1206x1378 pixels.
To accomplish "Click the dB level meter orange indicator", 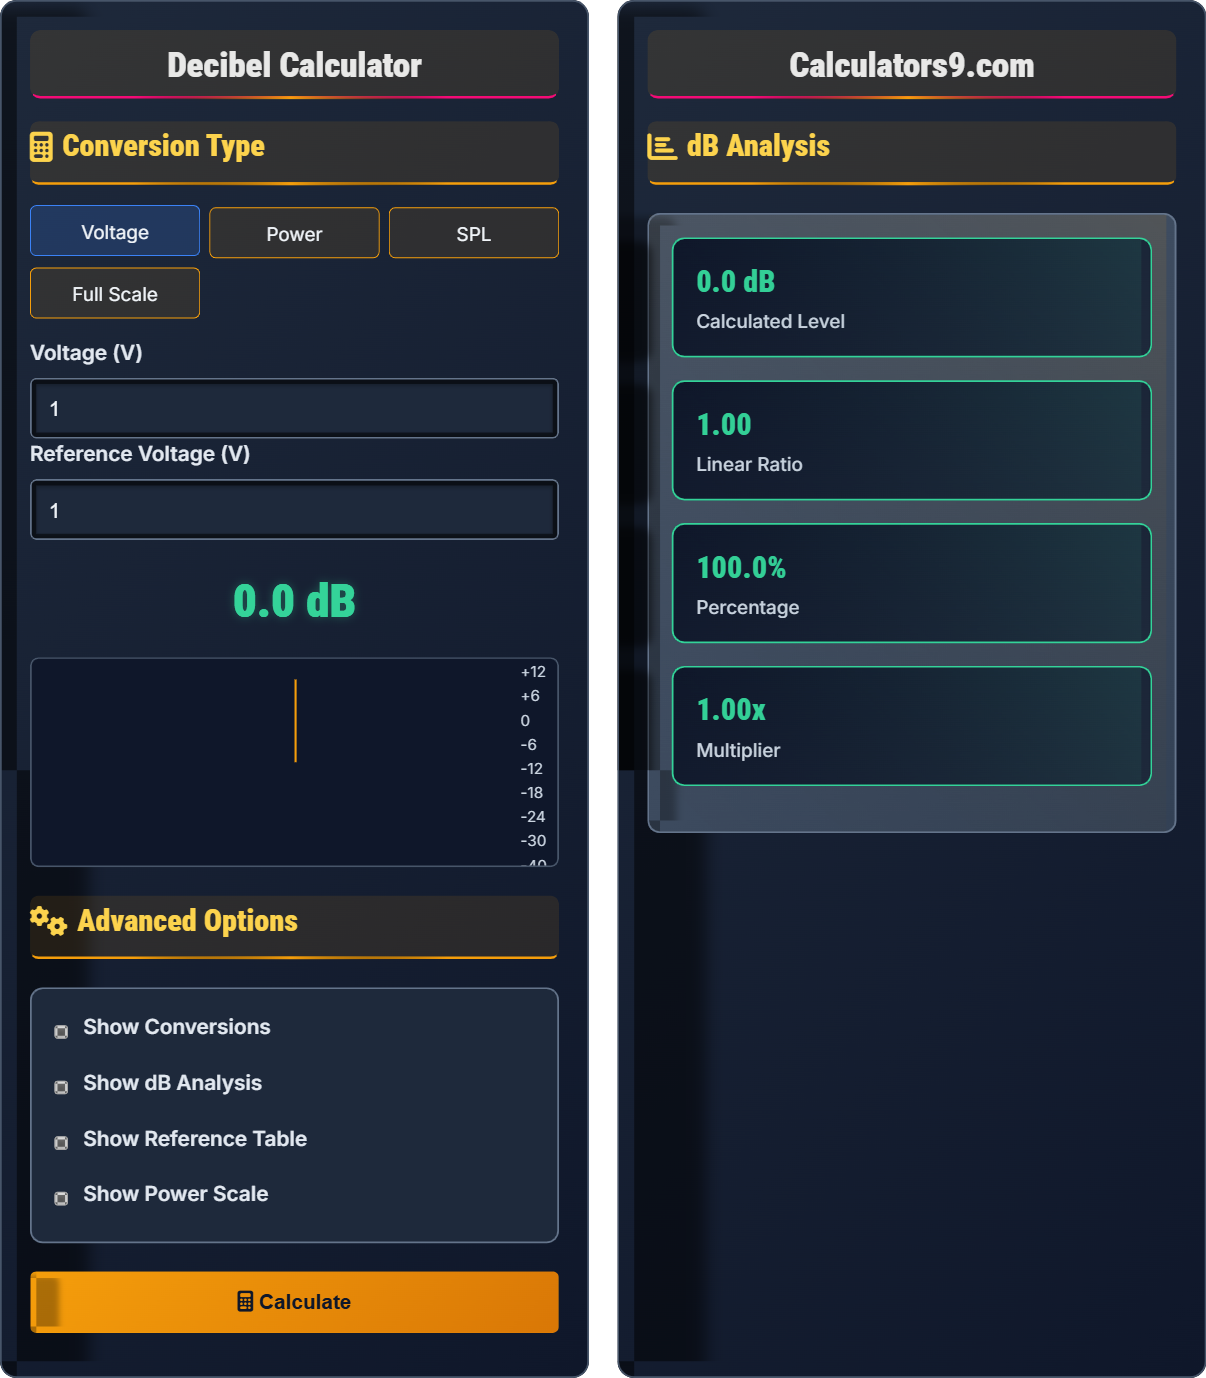I will pos(295,720).
